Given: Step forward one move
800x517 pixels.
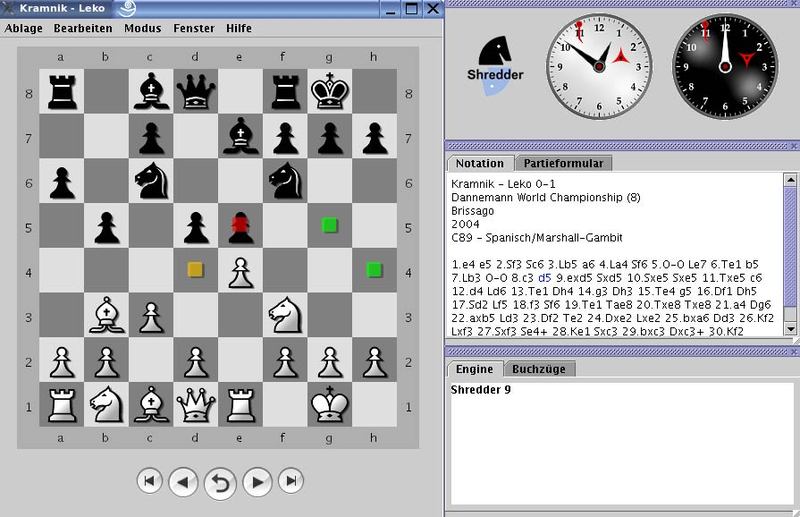Looking at the screenshot, I should (x=257, y=482).
